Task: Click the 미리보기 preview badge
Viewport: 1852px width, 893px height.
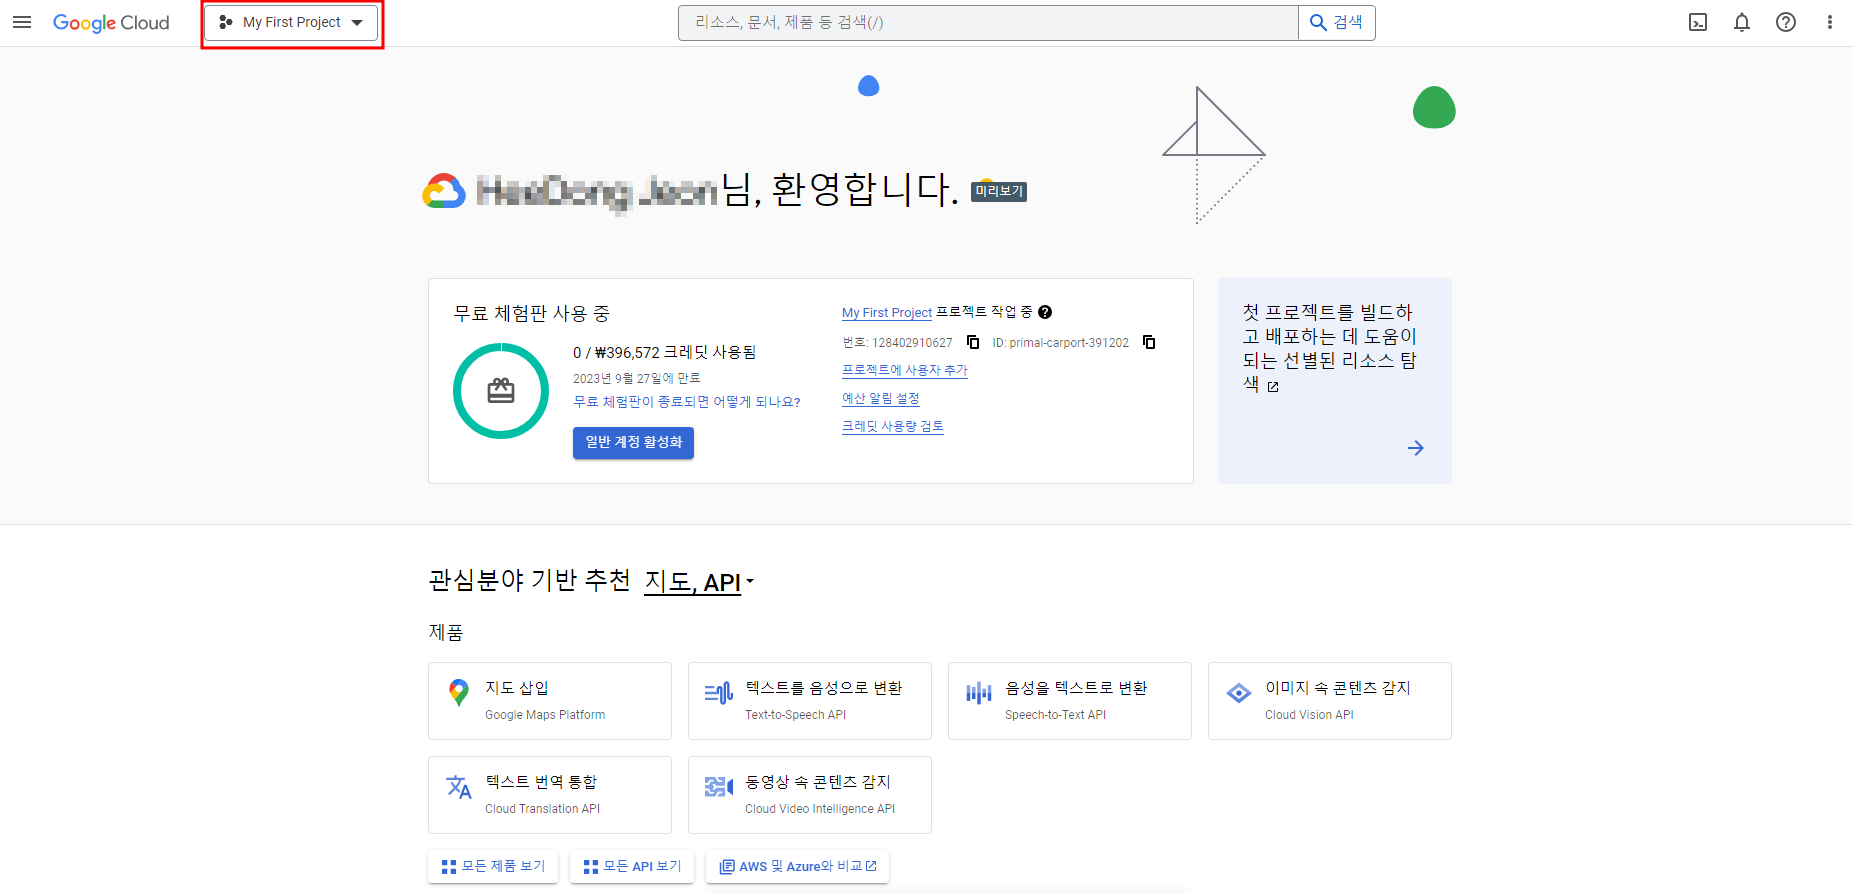Action: (x=999, y=191)
